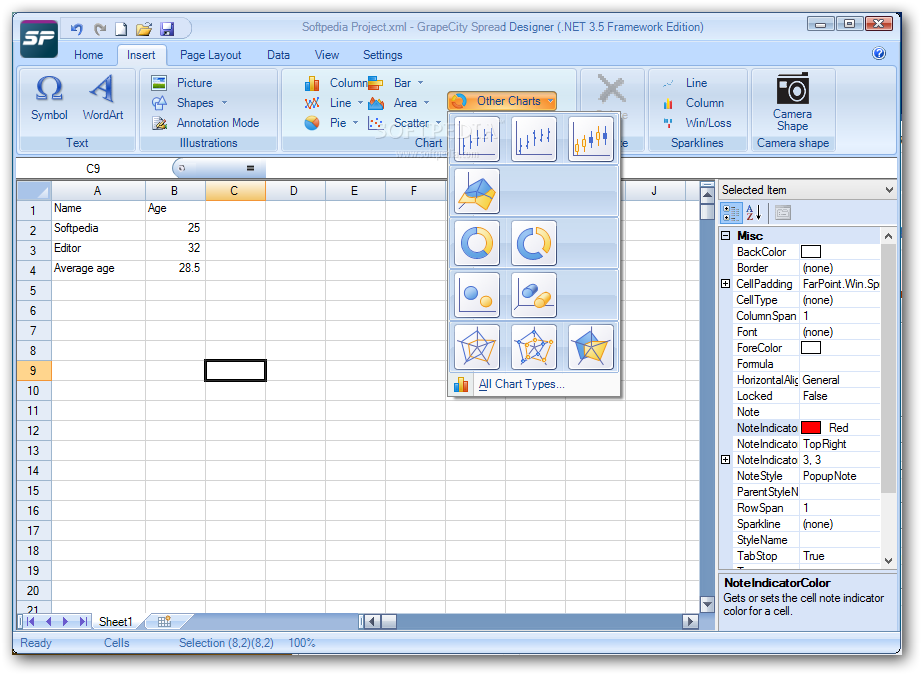
Task: Choose the filled radar chart
Action: [591, 347]
